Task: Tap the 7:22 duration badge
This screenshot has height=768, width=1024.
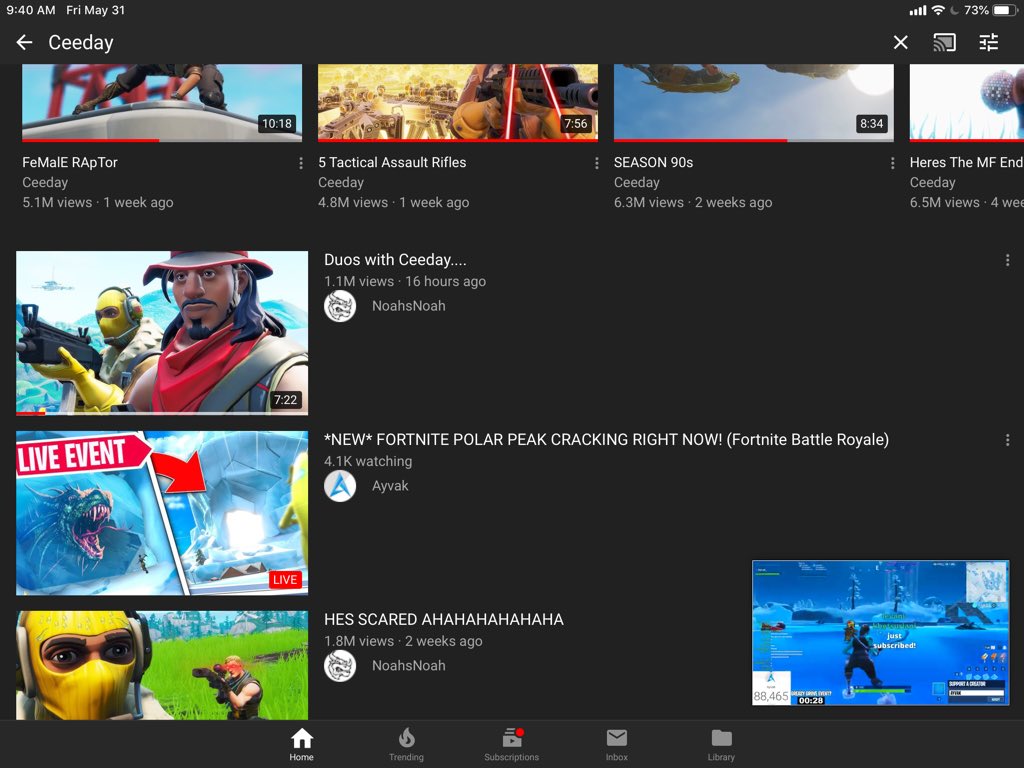Action: (285, 400)
